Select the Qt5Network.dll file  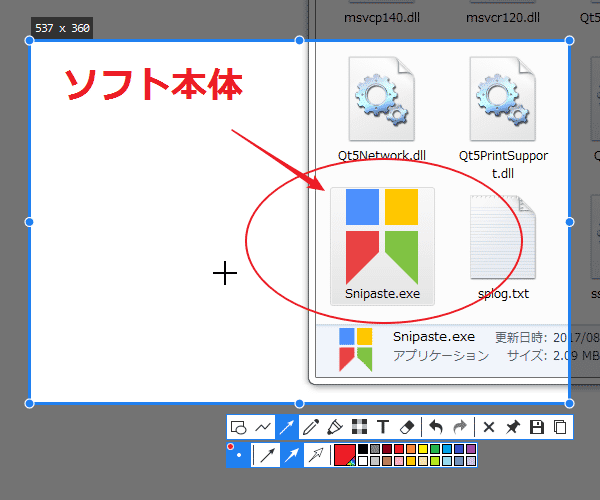click(x=382, y=109)
